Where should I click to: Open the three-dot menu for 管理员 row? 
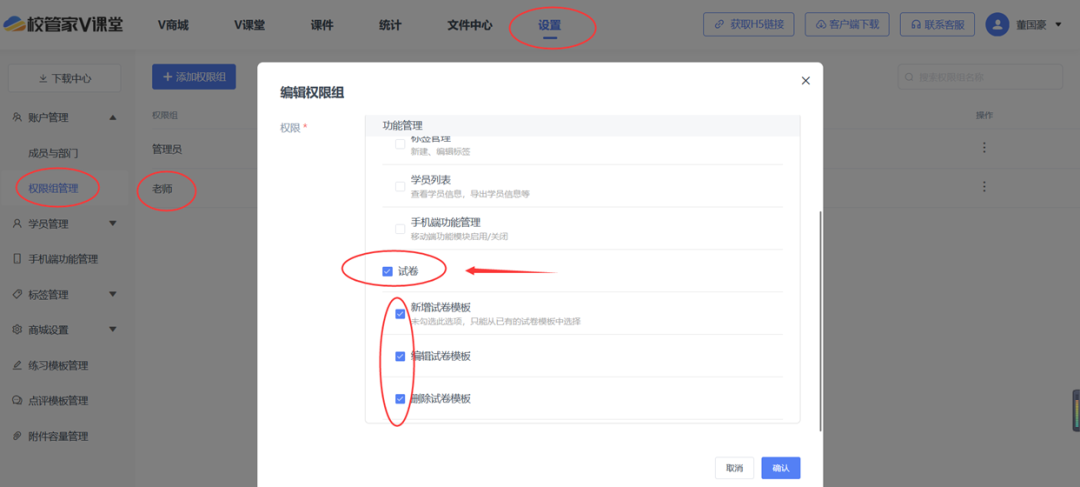point(984,148)
